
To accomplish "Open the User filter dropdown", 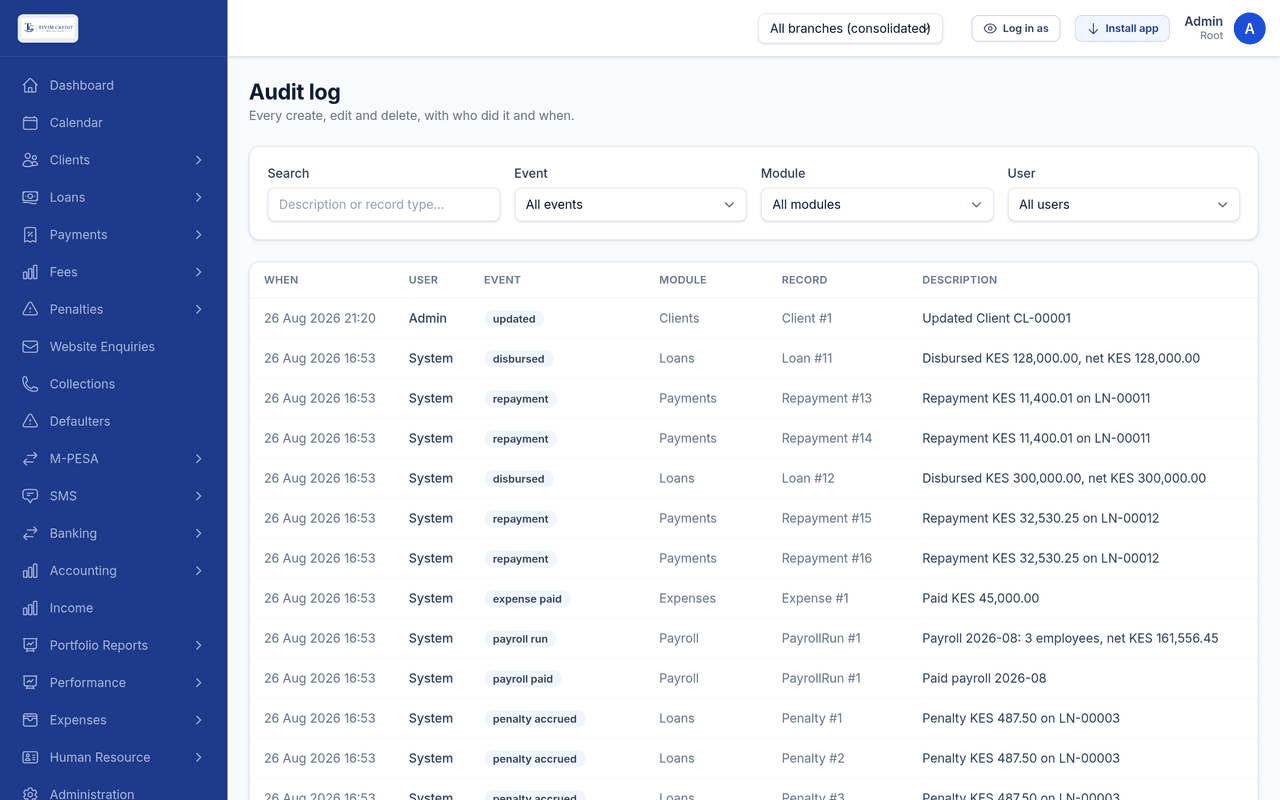I will (x=1123, y=204).
